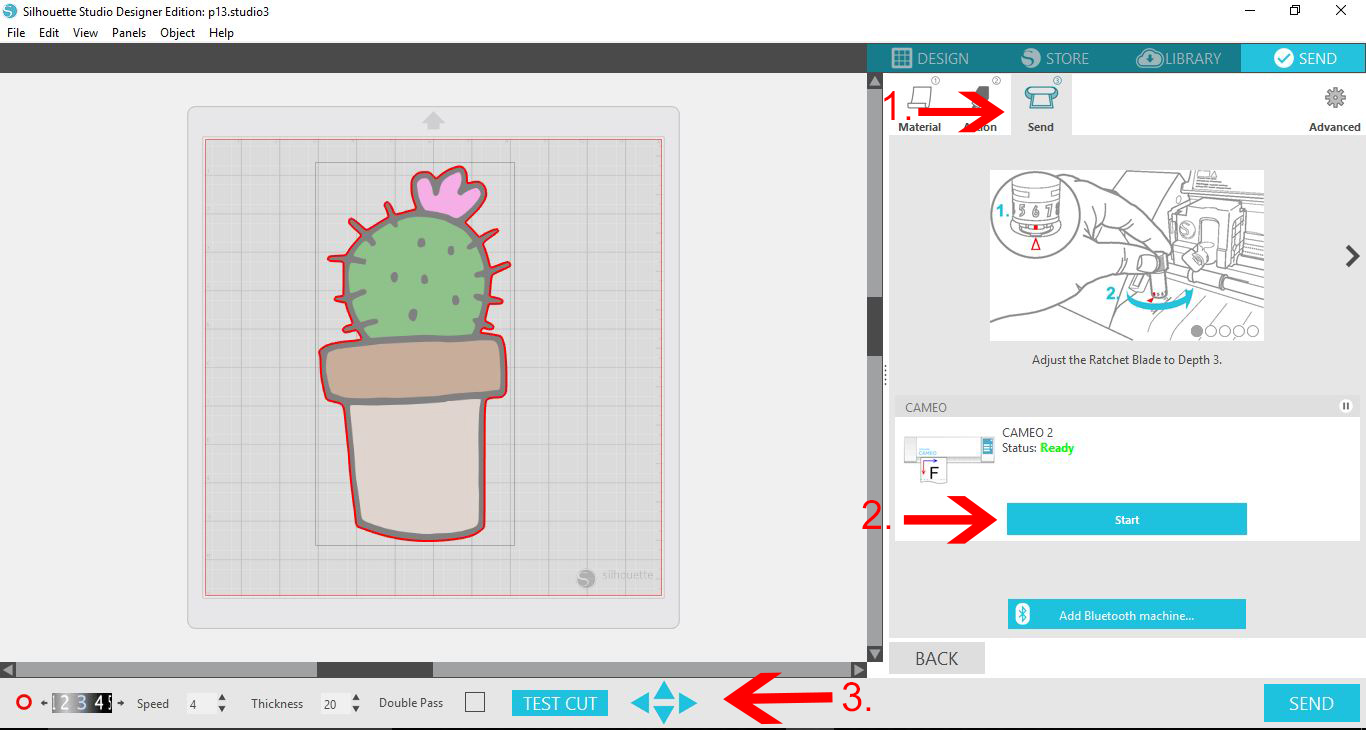The image size is (1366, 730).
Task: Move blade position left with arrow
Action: tap(640, 703)
